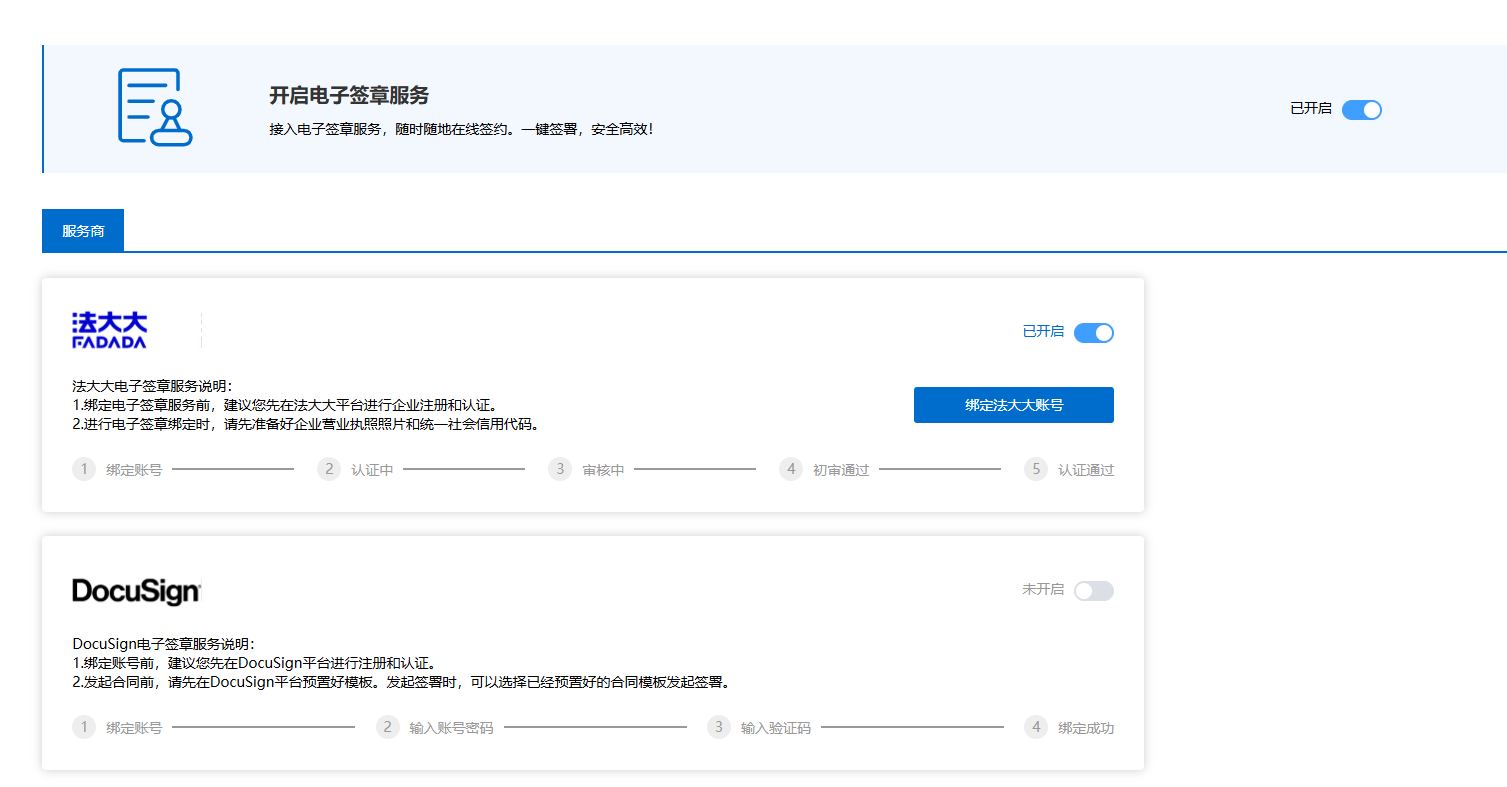Click DocuSign step 2 输入账号密码
Viewport: 1507px width, 787px height.
[388, 727]
